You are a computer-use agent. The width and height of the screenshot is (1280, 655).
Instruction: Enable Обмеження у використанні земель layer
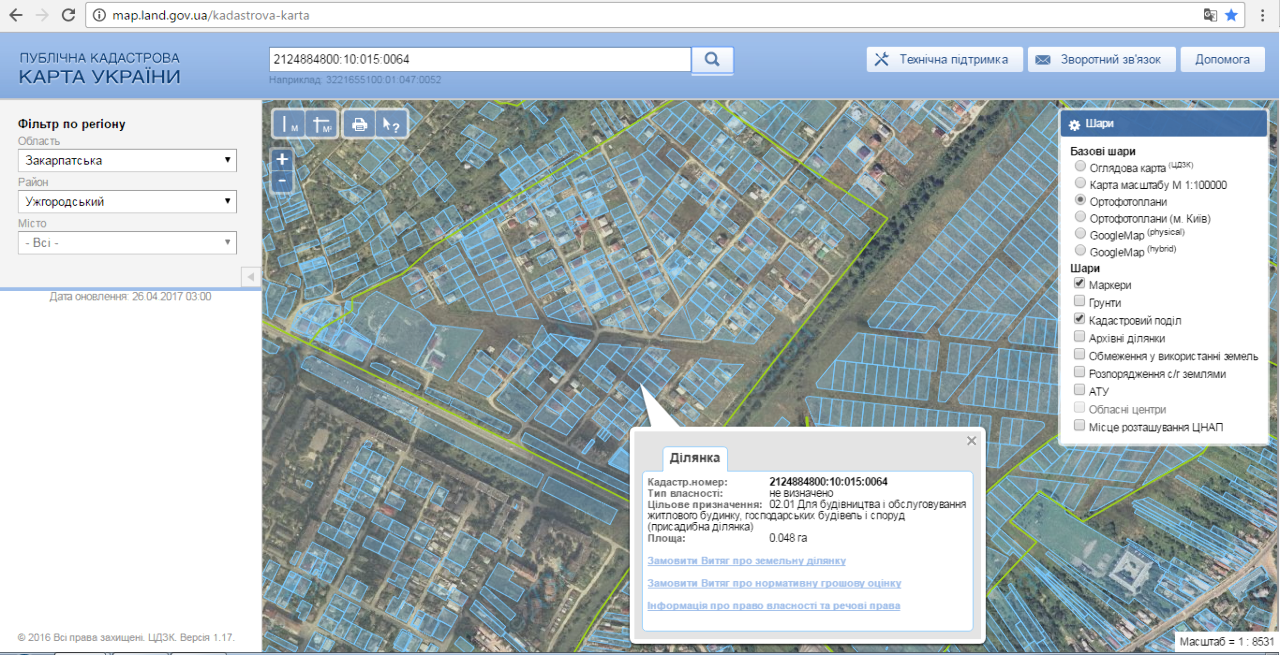1079,354
